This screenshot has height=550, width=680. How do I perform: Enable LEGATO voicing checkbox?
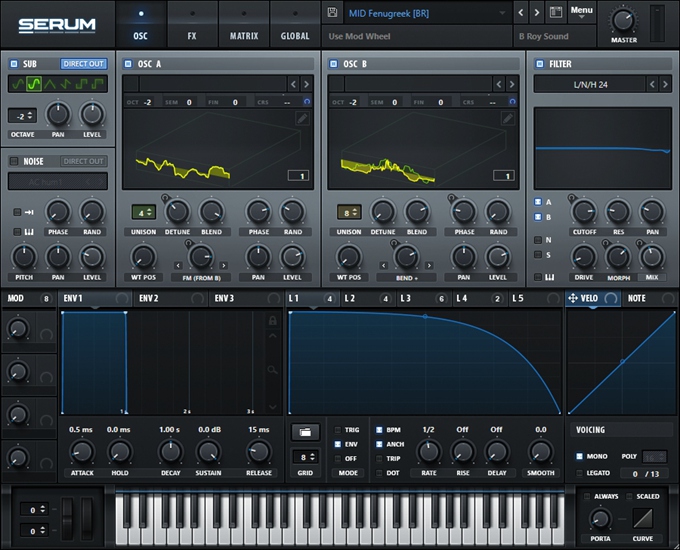click(x=579, y=473)
